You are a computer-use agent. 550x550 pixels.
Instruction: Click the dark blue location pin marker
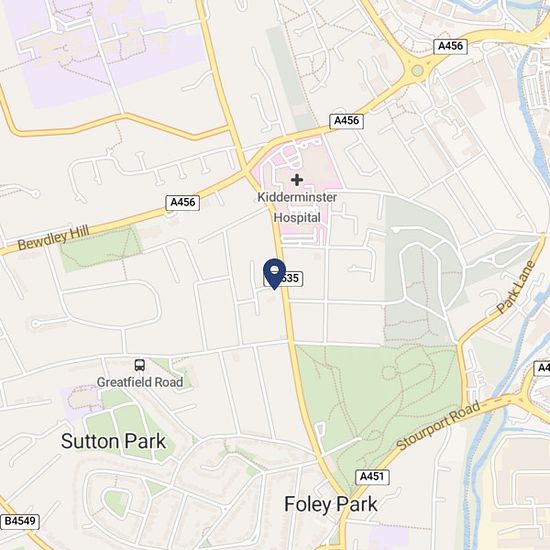pos(274,274)
